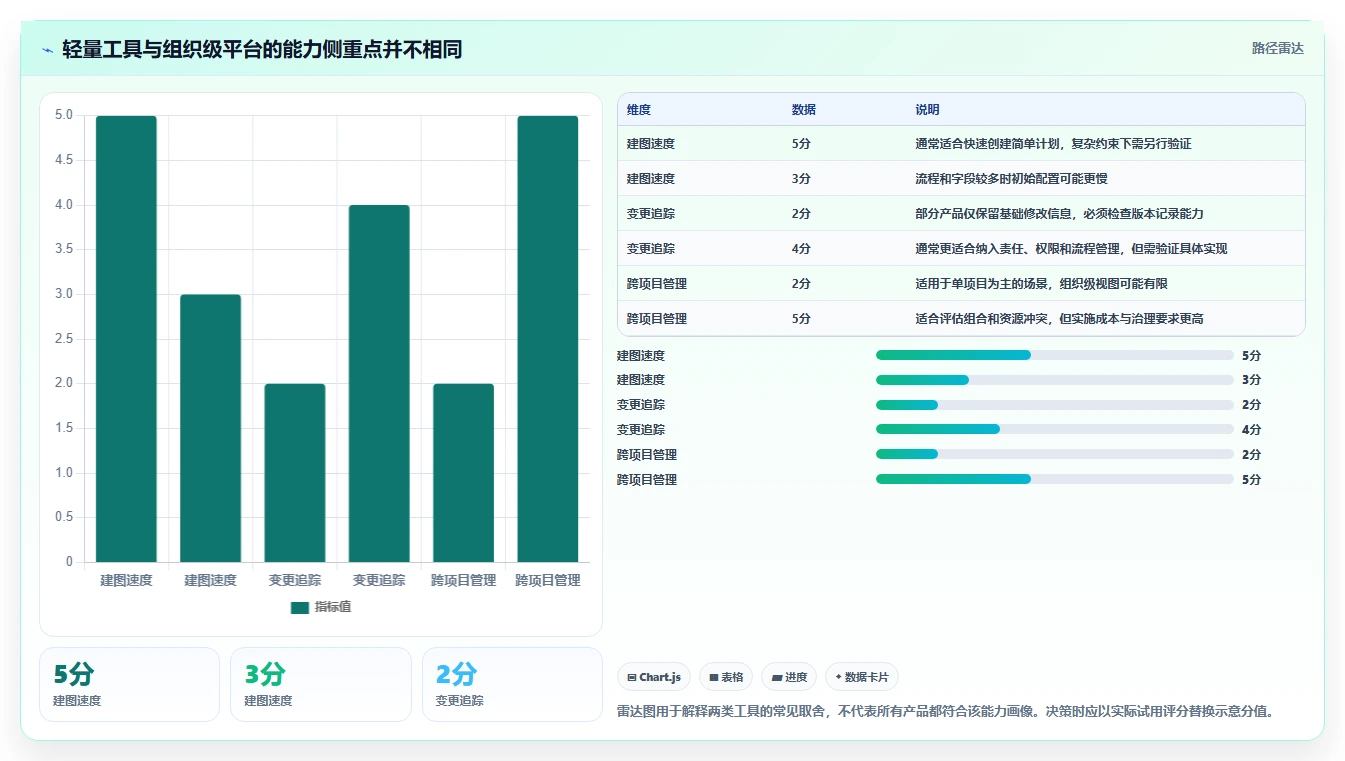Click the lightning icon beside the page title
The image size is (1345, 761).
pyautogui.click(x=48, y=50)
